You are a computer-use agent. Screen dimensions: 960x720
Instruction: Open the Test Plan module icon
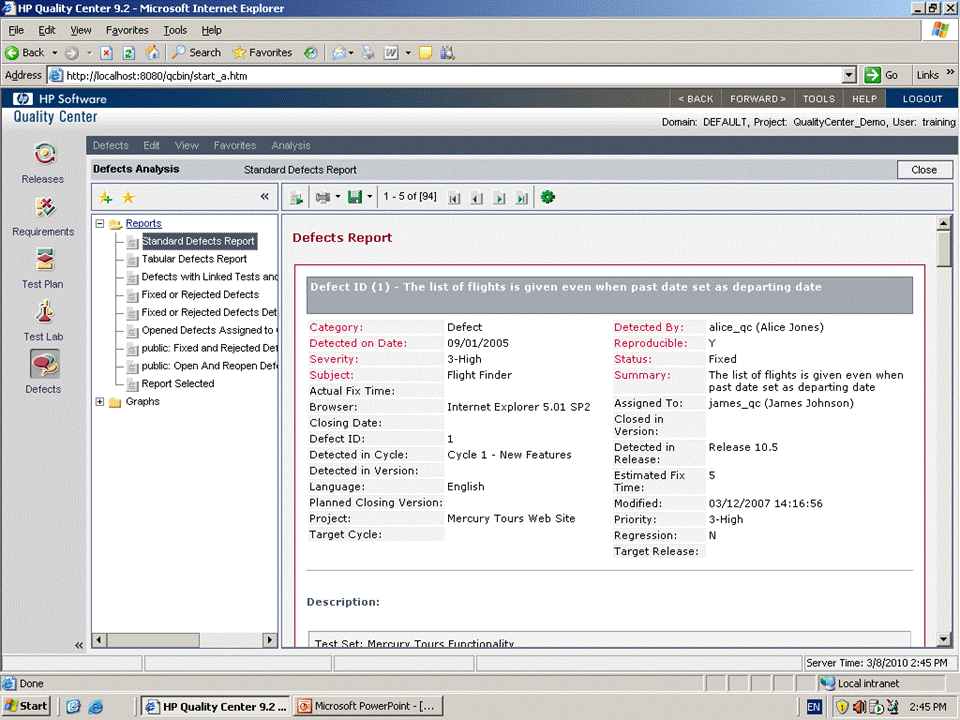44,260
